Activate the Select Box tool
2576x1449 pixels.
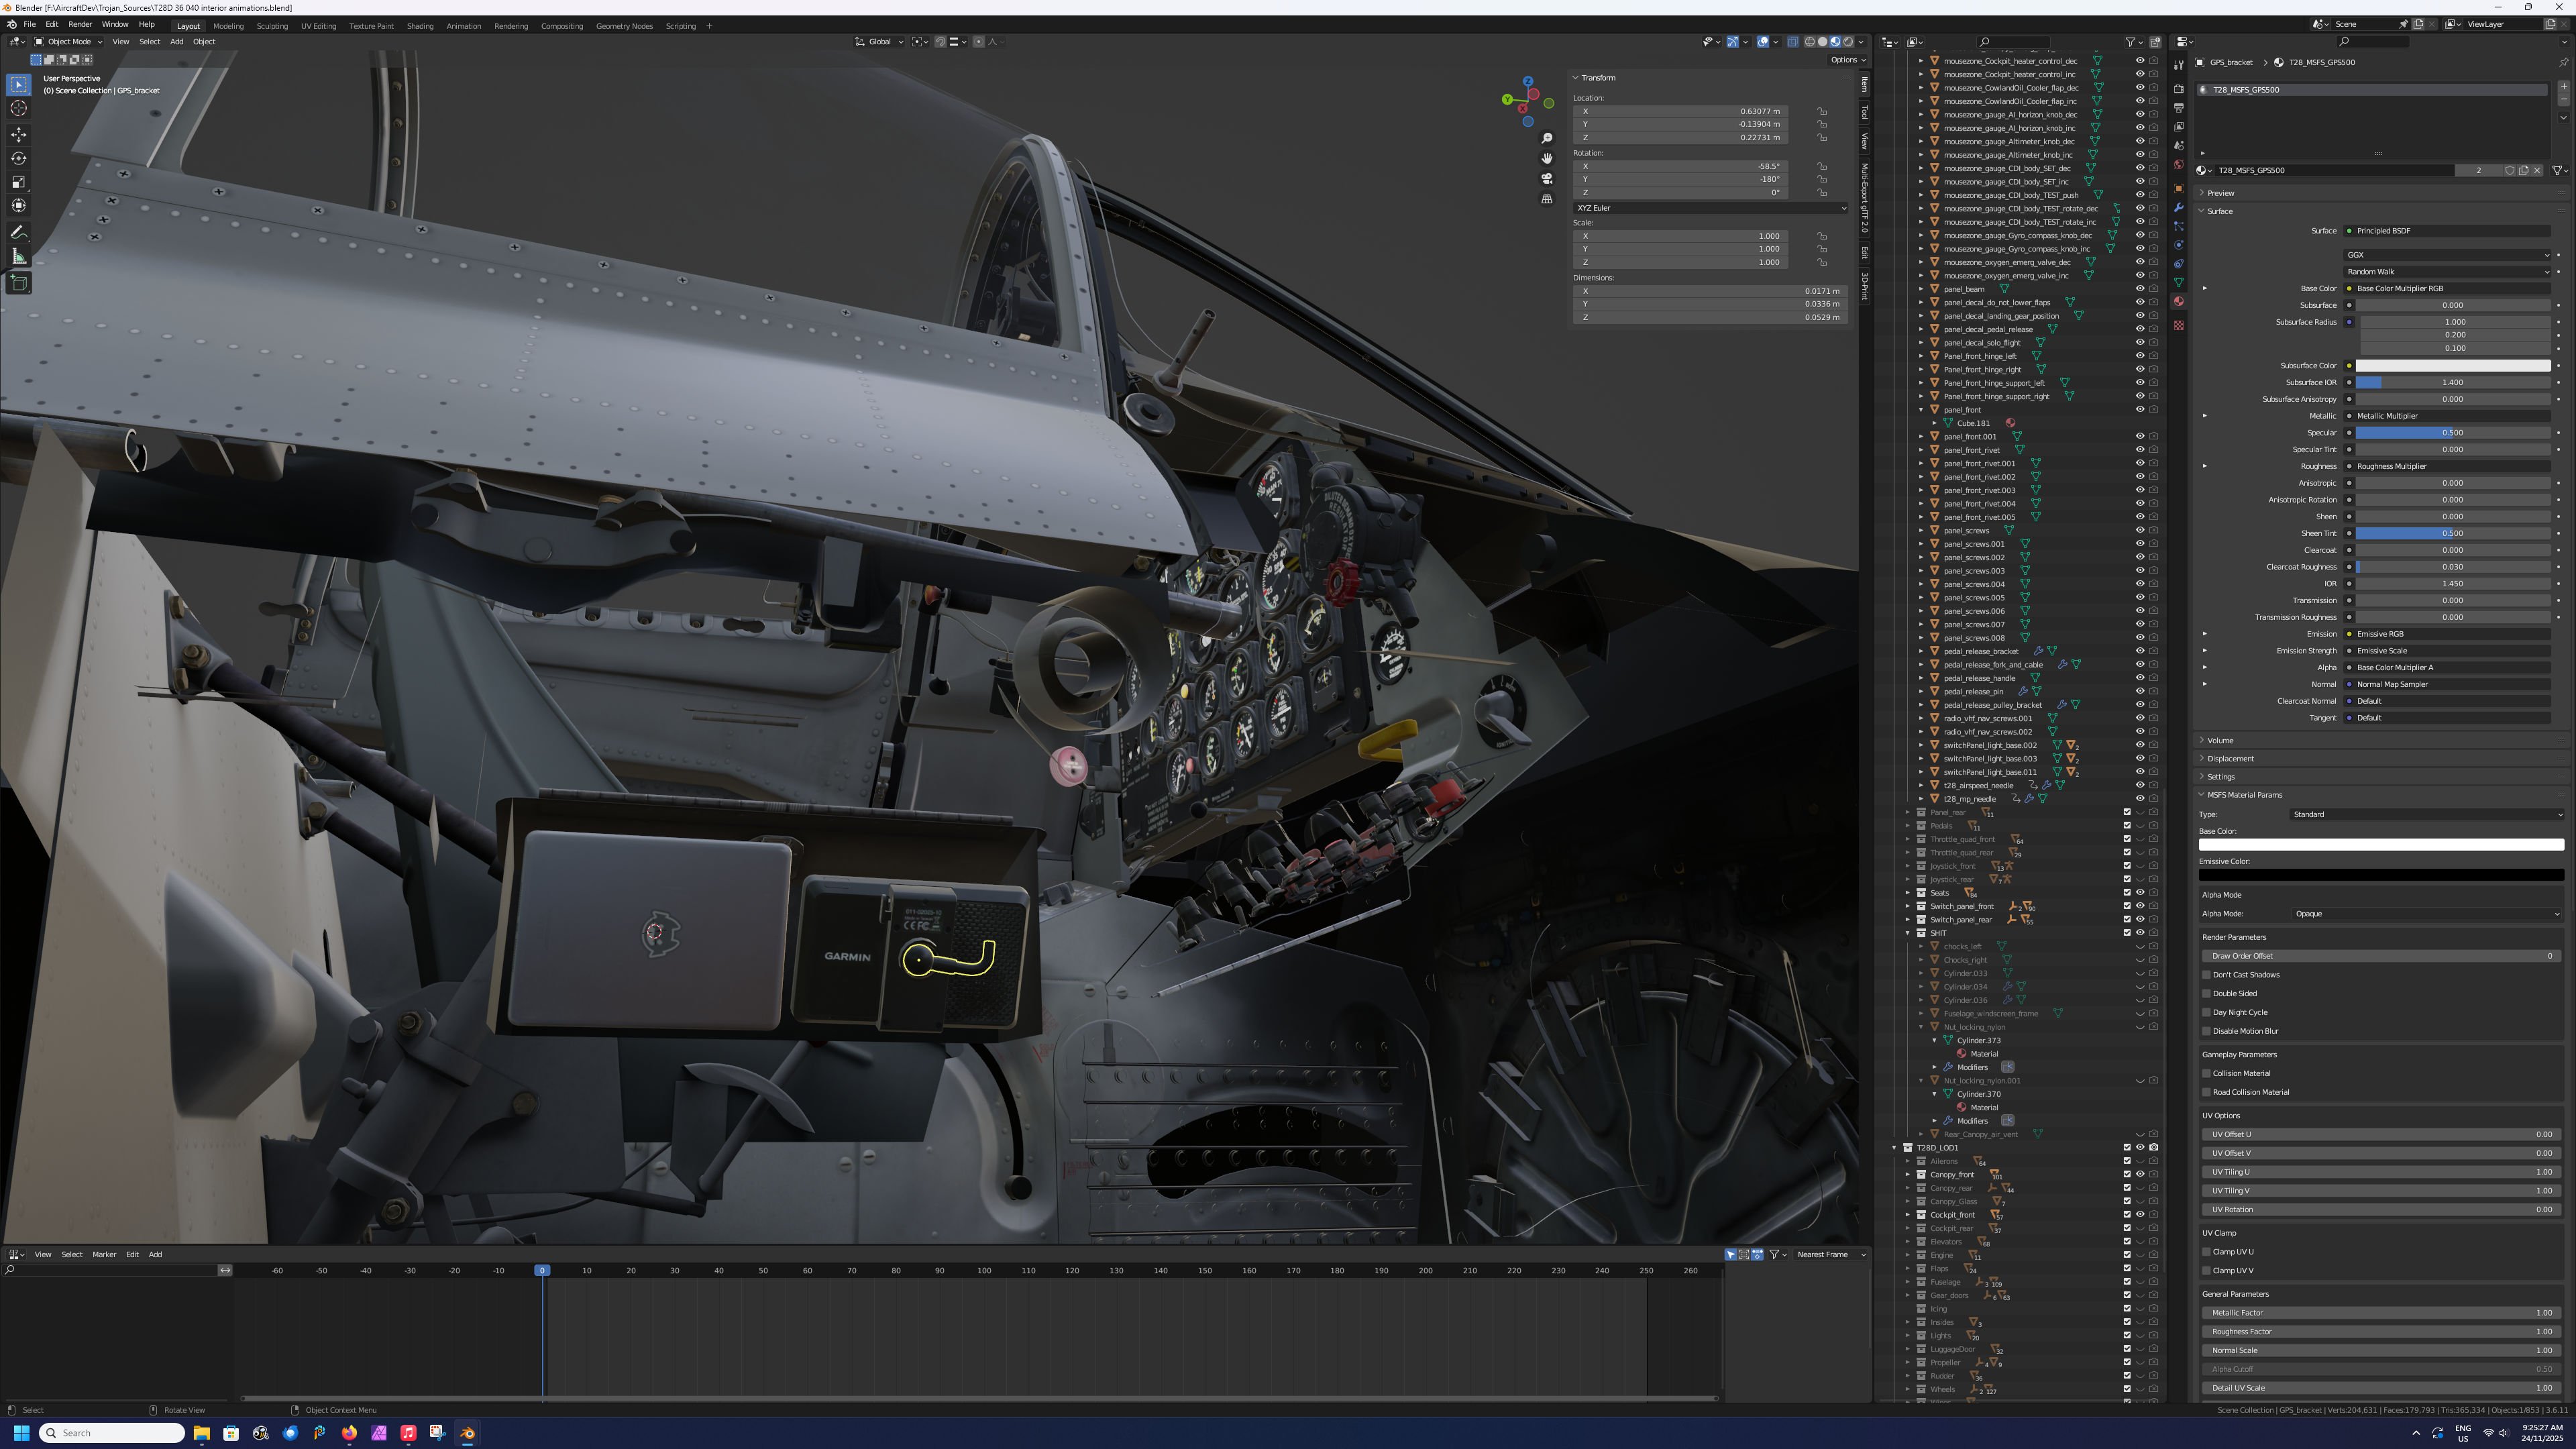[x=19, y=85]
